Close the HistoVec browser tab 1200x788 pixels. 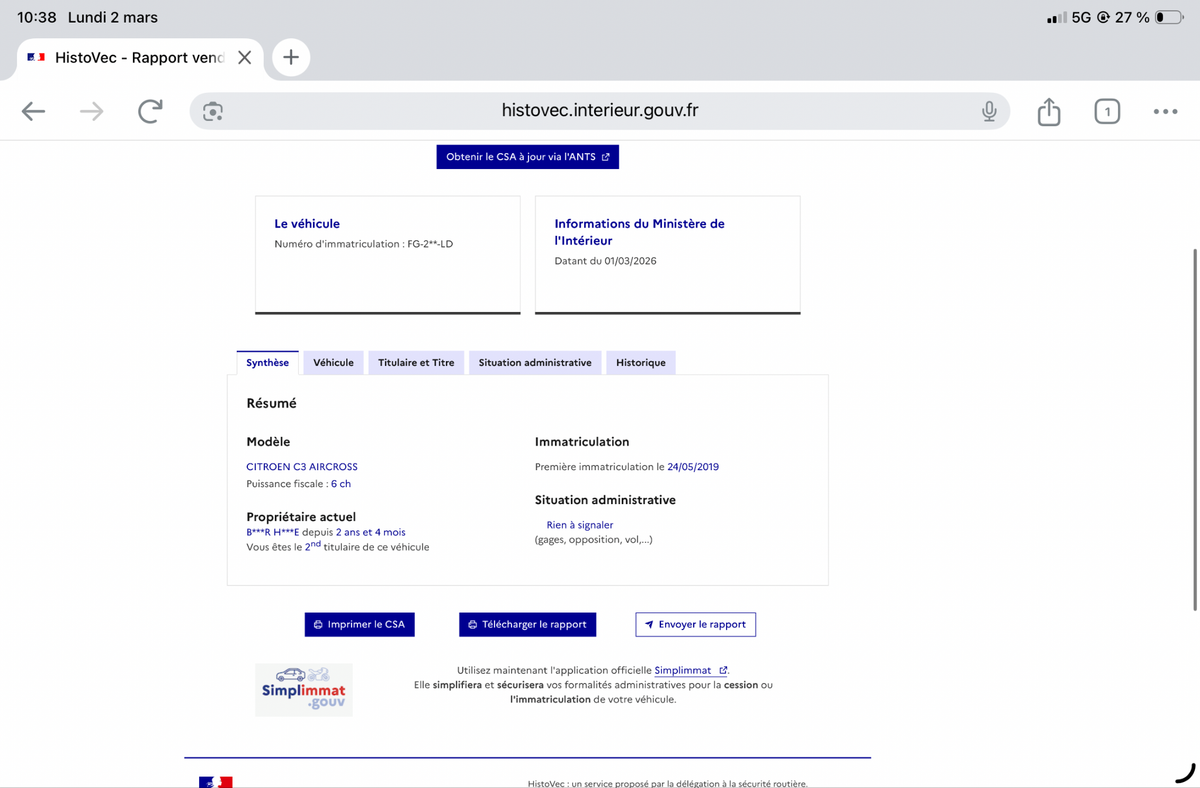click(x=244, y=58)
